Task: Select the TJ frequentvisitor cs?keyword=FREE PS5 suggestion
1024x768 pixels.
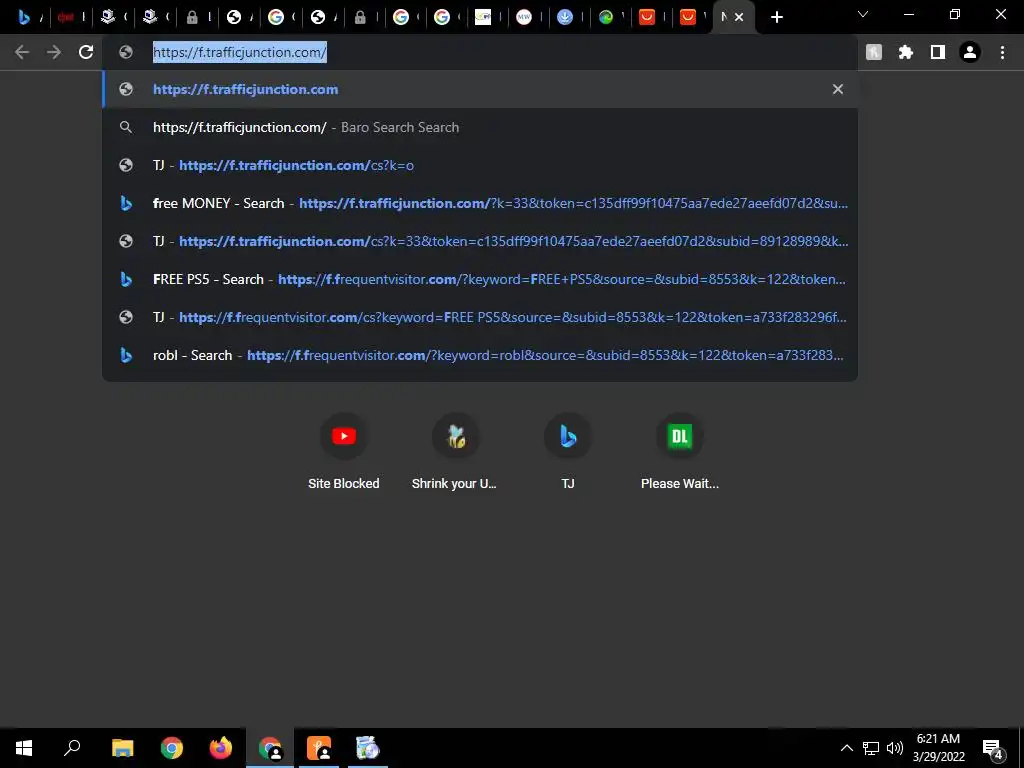Action: [x=480, y=317]
